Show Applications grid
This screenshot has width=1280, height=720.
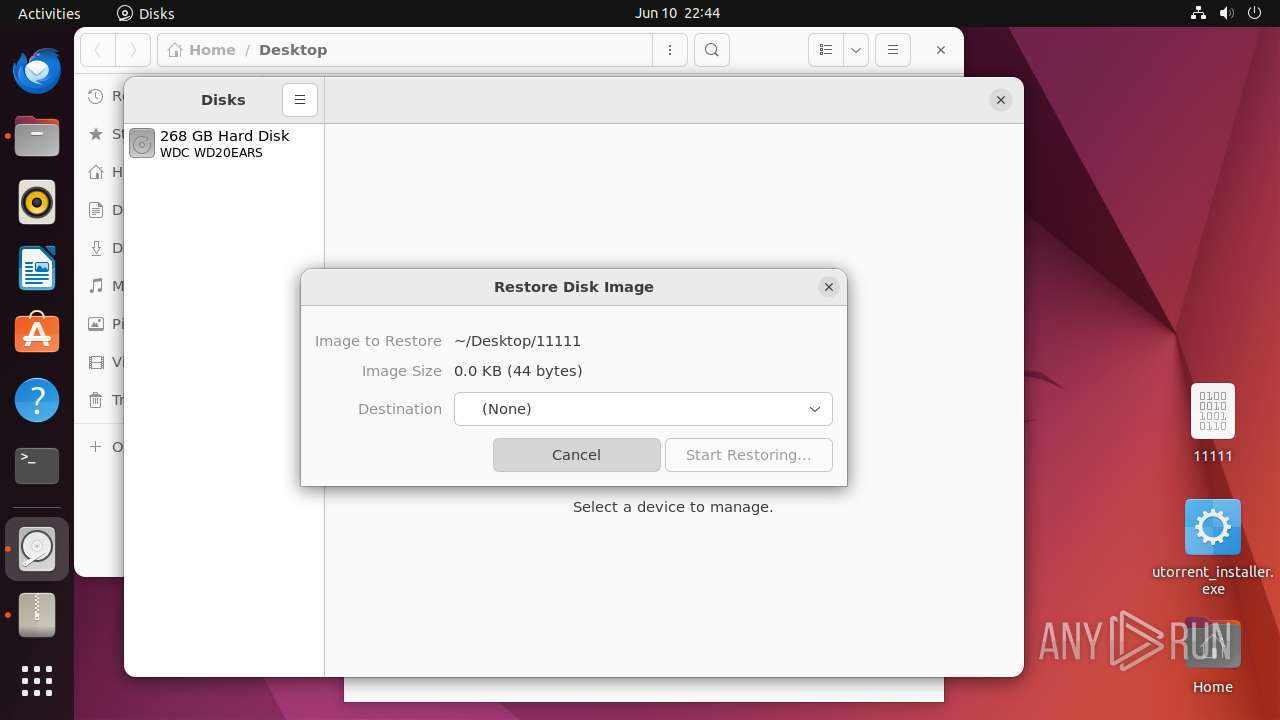click(37, 681)
